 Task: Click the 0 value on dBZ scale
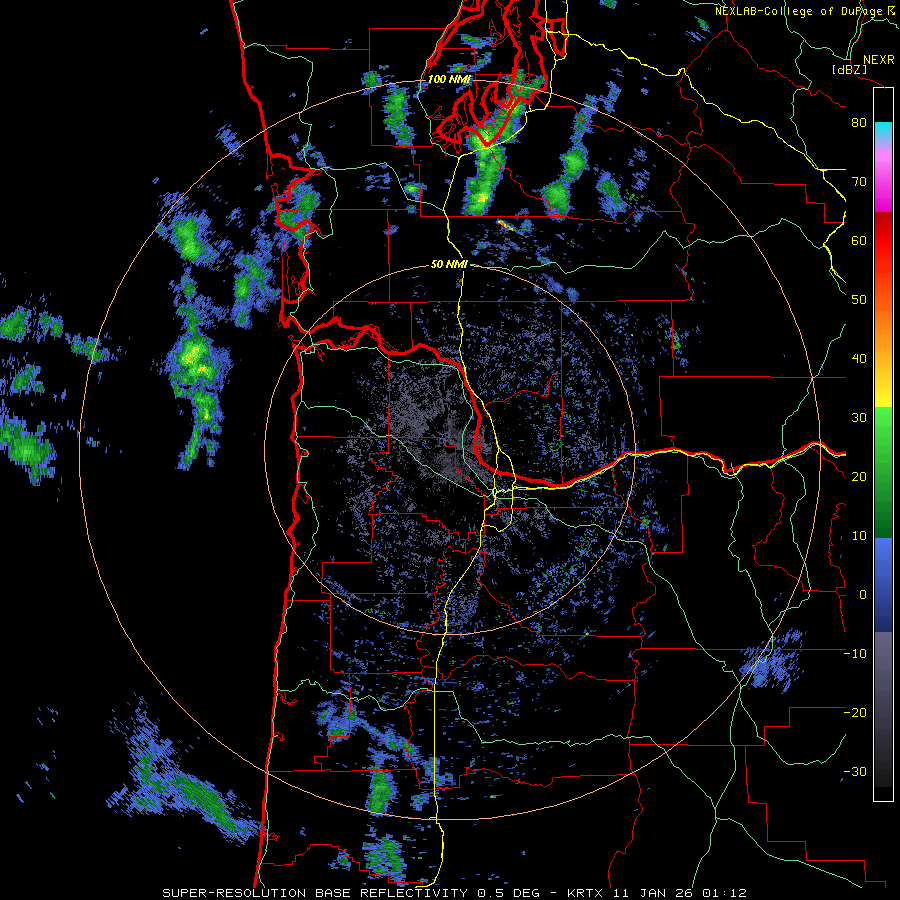863,595
